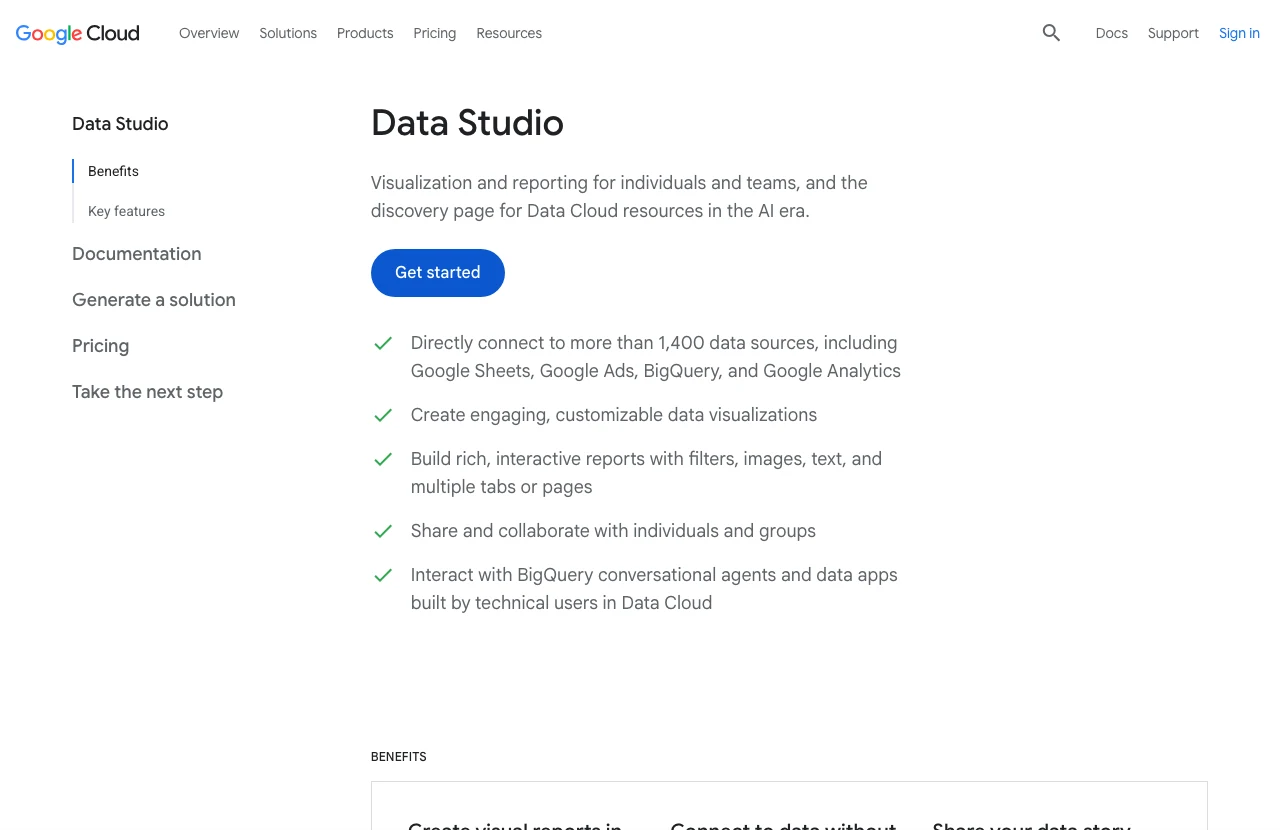This screenshot has height=830, width=1280.
Task: Open the Support link
Action: (x=1173, y=33)
